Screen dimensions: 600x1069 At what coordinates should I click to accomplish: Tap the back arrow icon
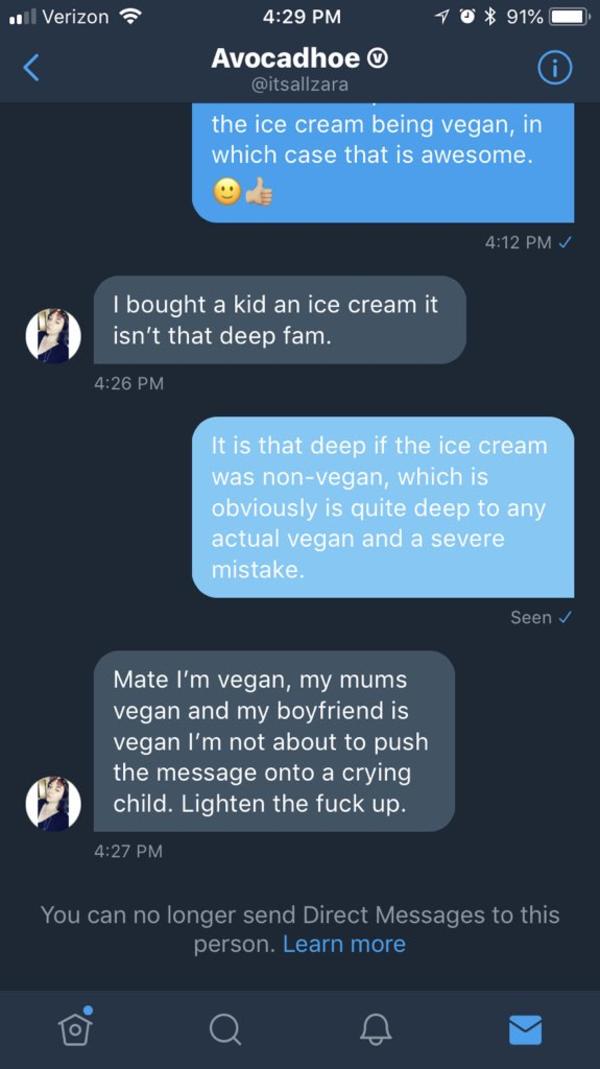pyautogui.click(x=32, y=68)
